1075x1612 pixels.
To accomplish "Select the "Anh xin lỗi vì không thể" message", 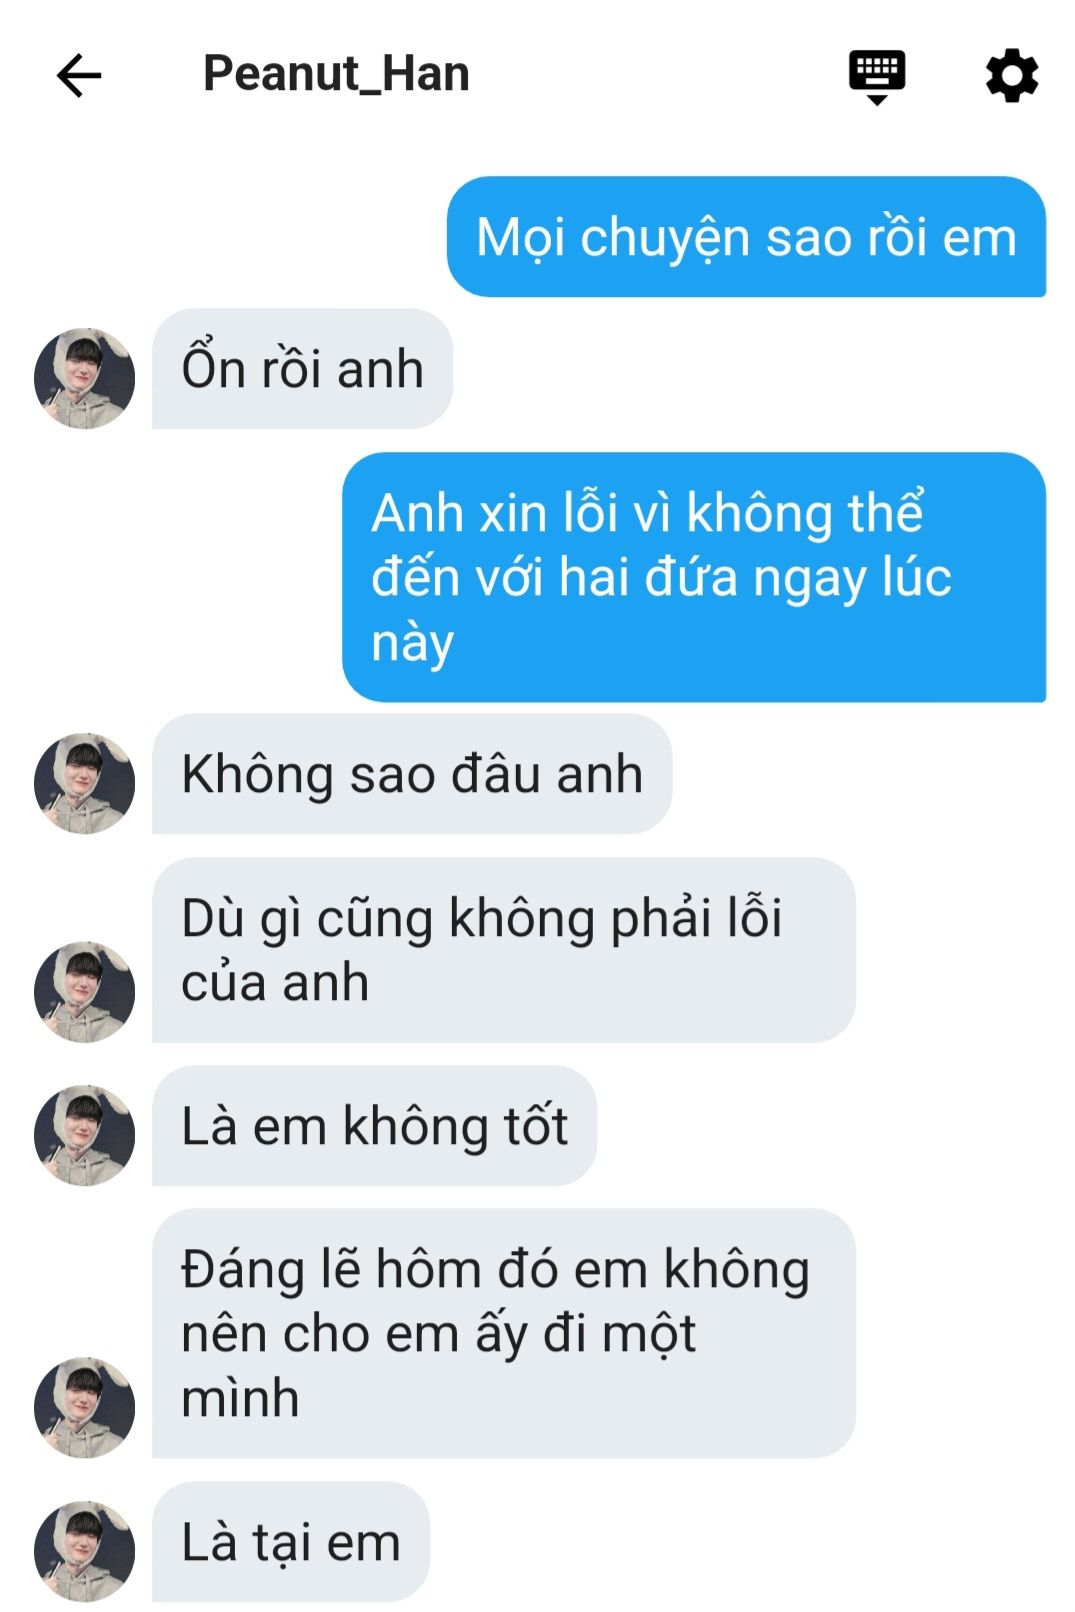I will click(694, 577).
